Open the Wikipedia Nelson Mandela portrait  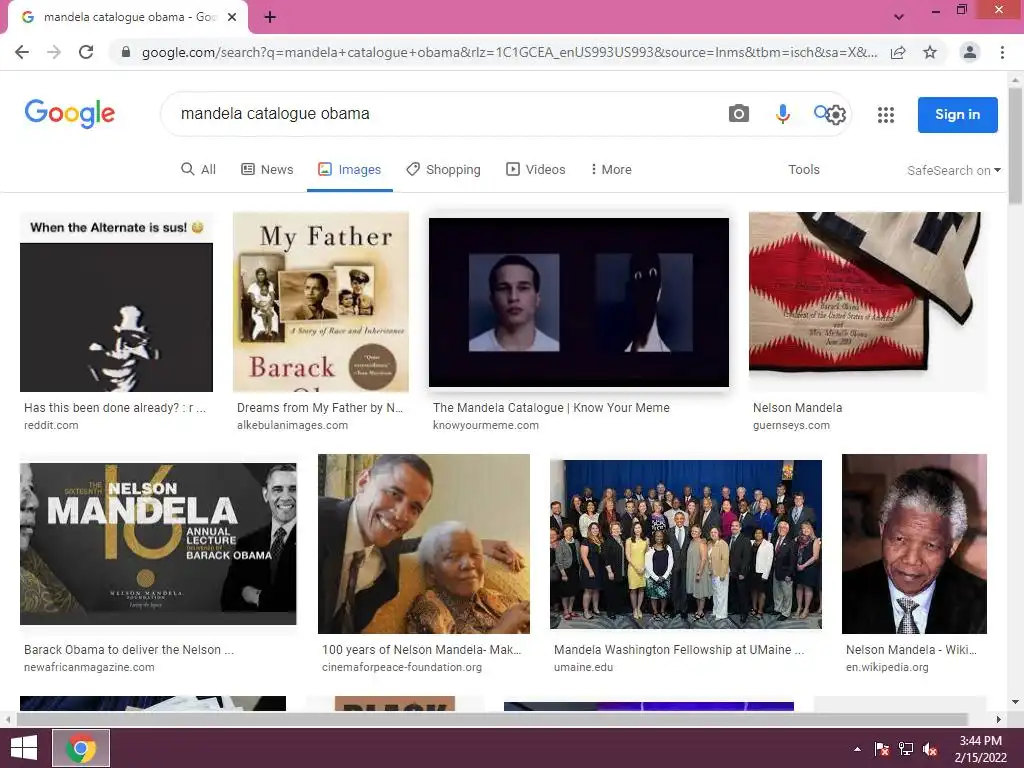coord(914,544)
